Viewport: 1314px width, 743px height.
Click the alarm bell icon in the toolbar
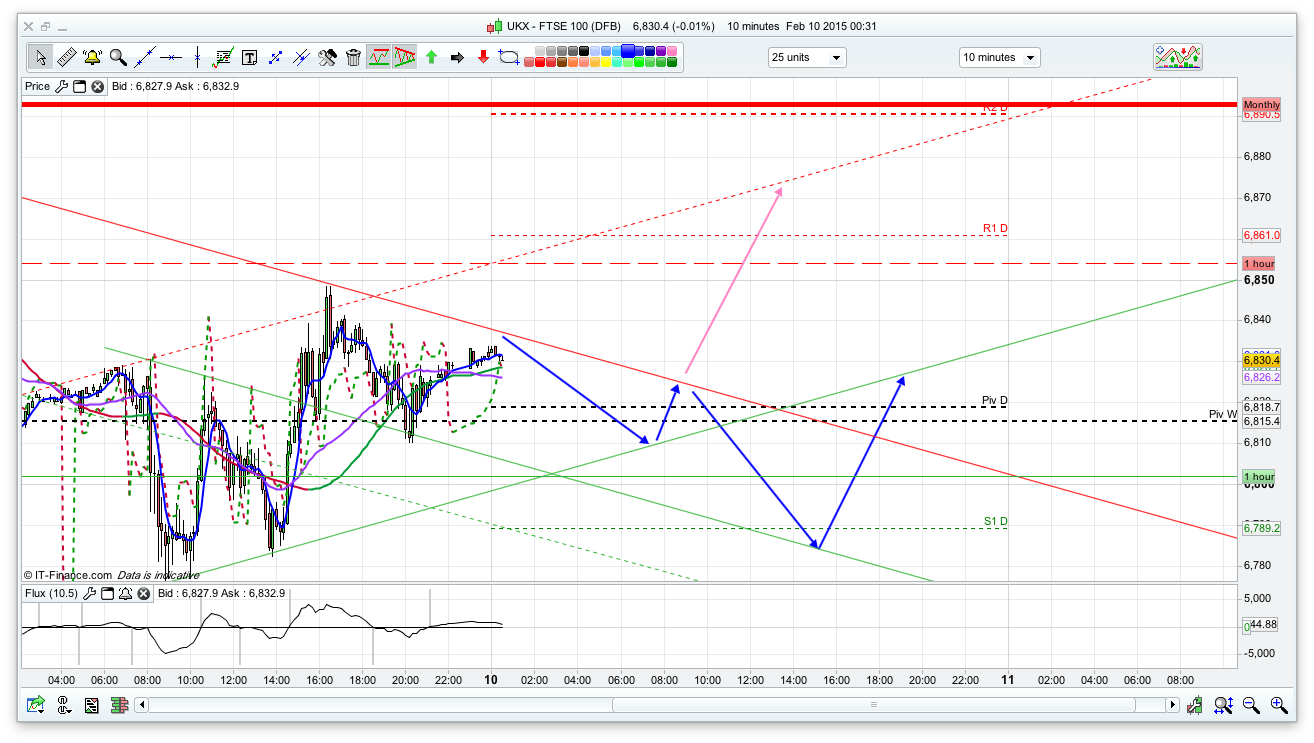[92, 57]
